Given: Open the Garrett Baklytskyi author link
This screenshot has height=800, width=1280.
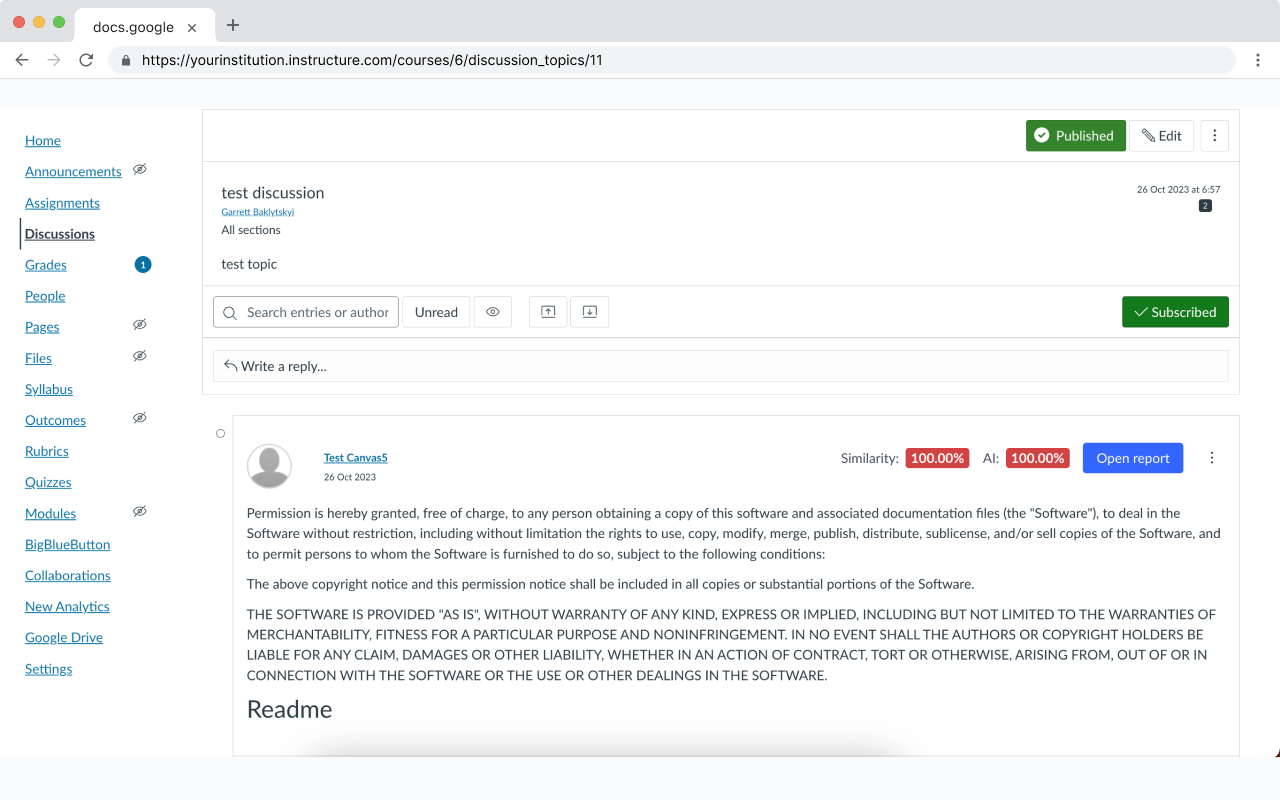Looking at the screenshot, I should tap(258, 212).
